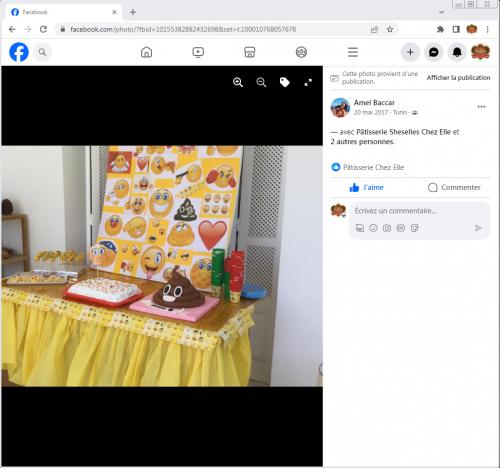Share this page from address bar
500x468 pixels.
[374, 29]
